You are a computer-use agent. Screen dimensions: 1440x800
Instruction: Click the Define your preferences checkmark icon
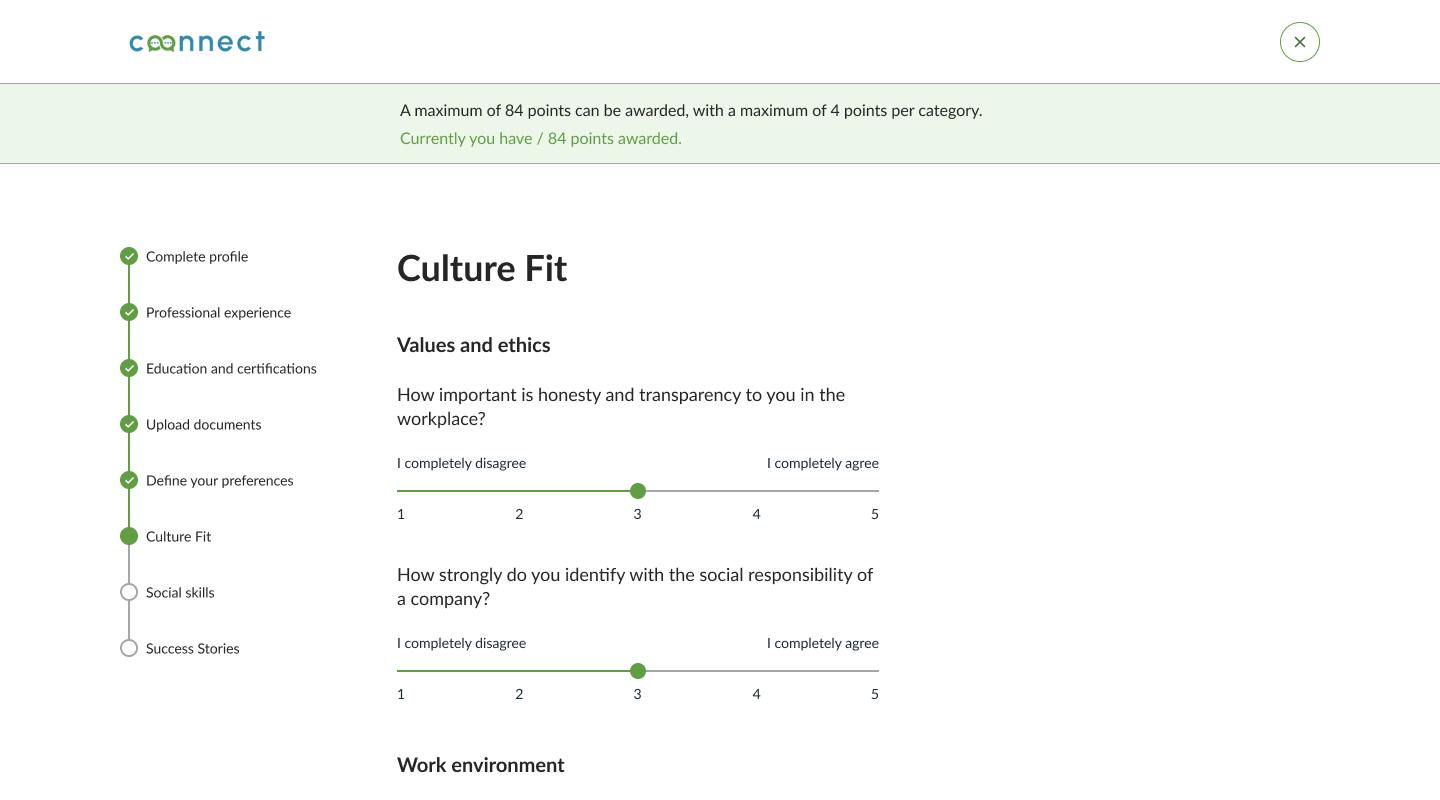coord(129,480)
